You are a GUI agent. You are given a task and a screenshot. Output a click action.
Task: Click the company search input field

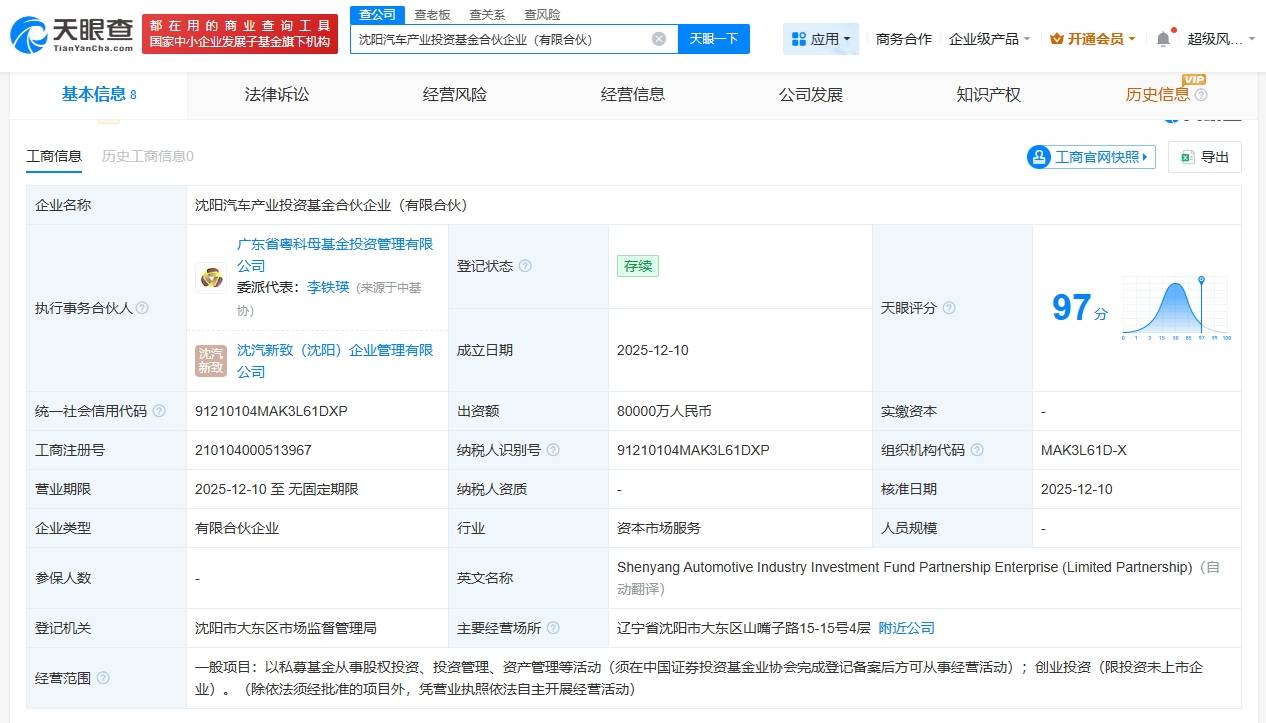point(500,39)
